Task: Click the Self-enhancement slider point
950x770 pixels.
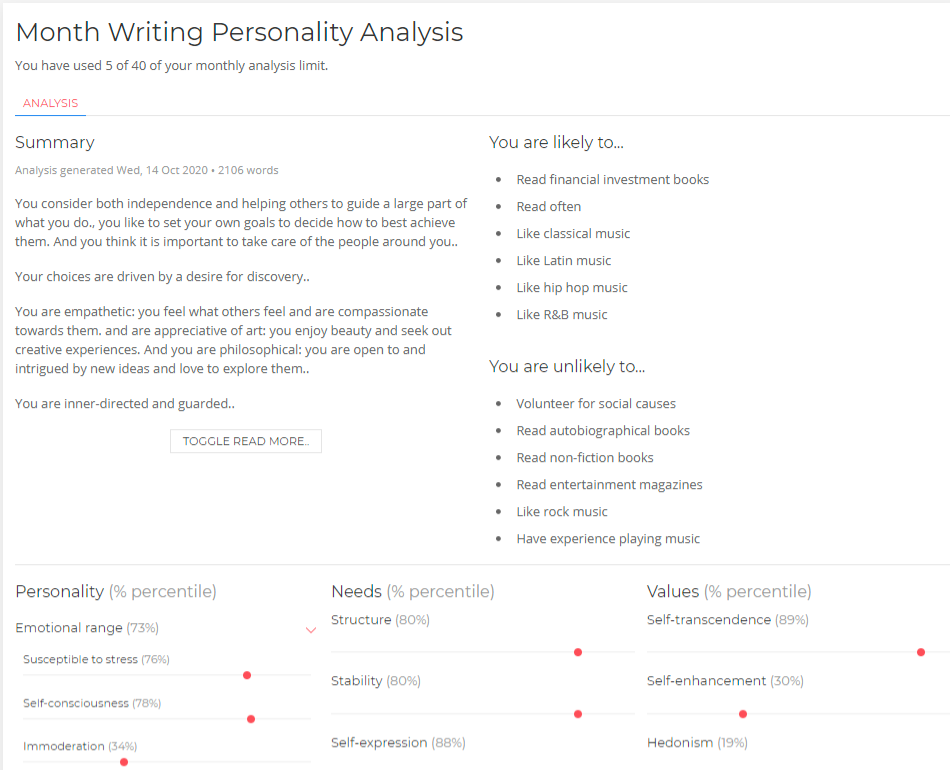Action: [x=743, y=713]
